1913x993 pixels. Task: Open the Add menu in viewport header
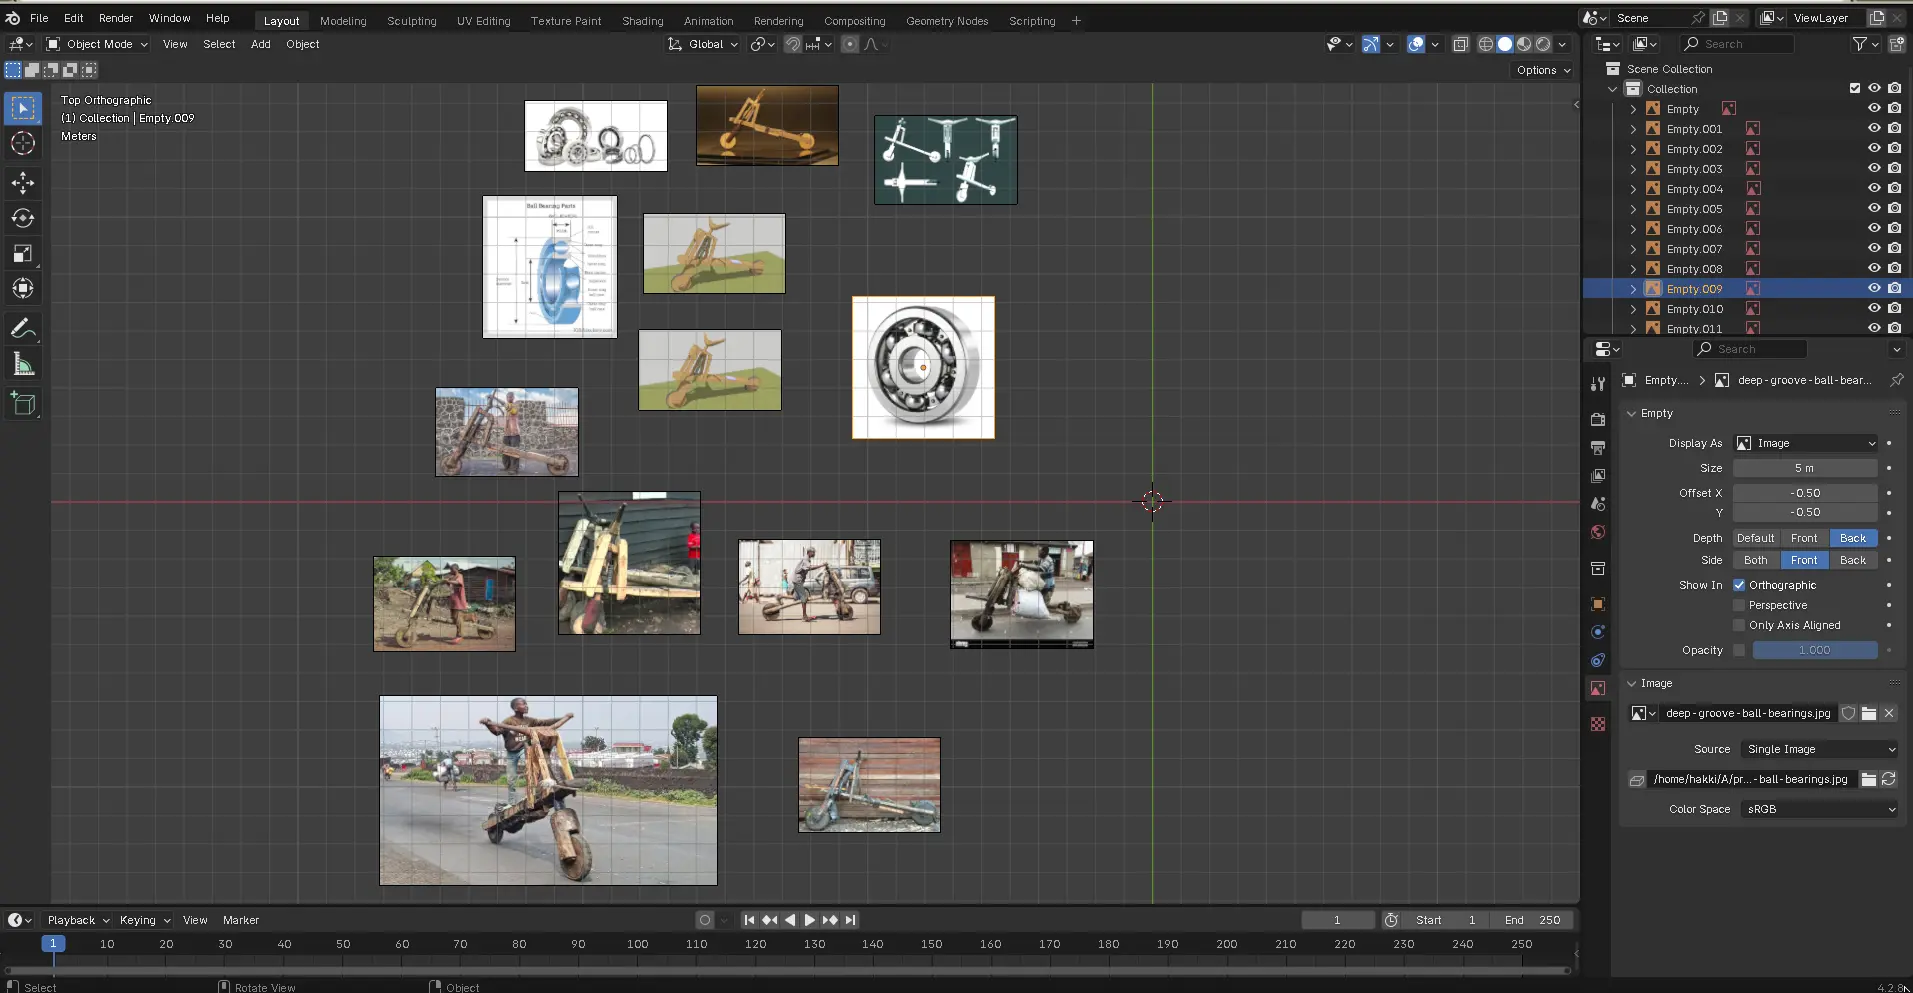click(x=261, y=44)
